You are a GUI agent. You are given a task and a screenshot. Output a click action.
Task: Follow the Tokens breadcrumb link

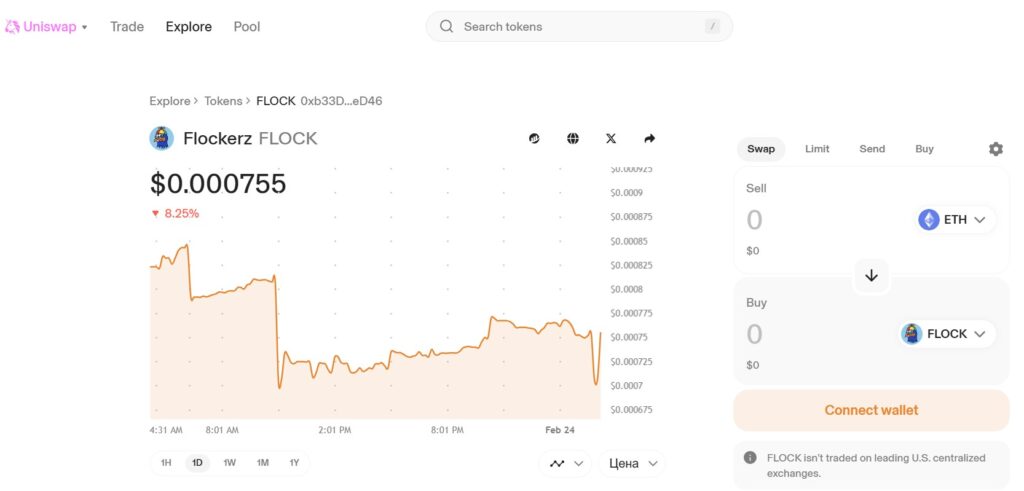(x=223, y=101)
